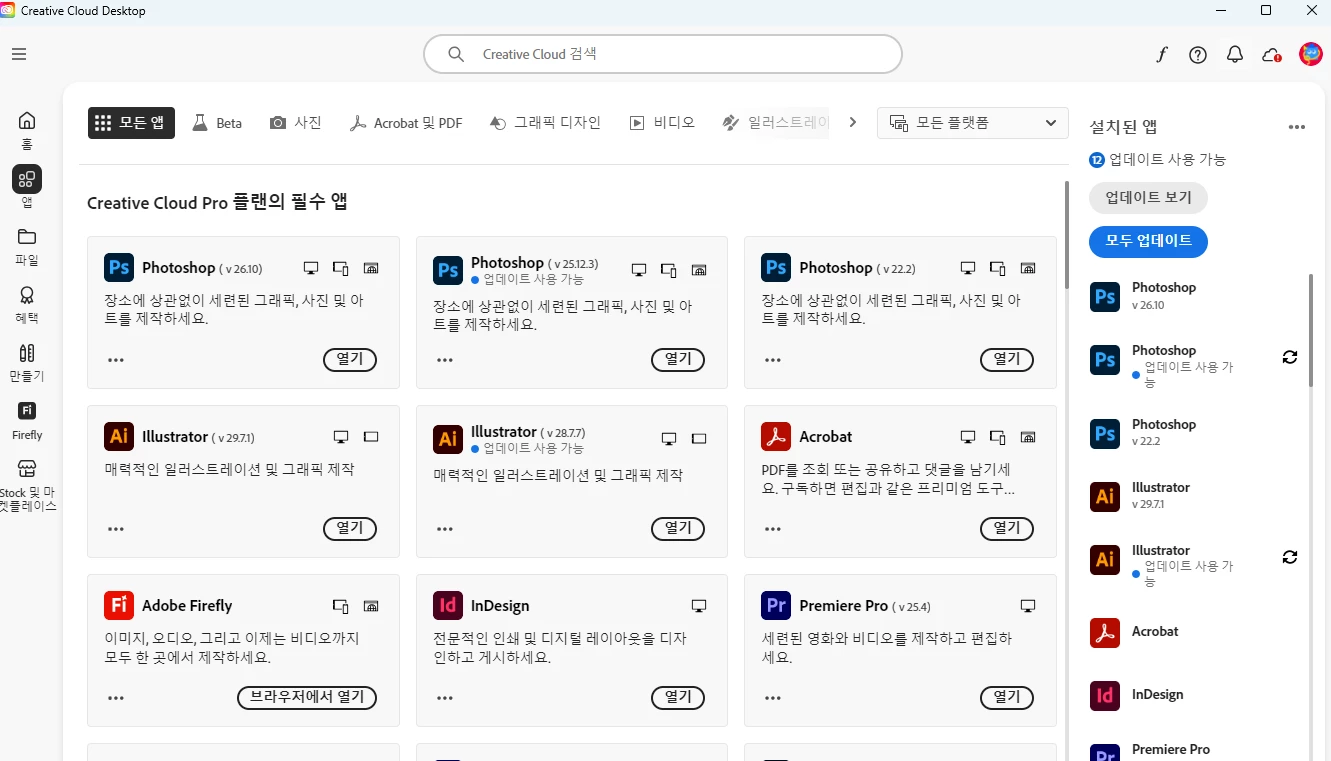Open Premiere Pro with its 열기 button

coord(1007,697)
